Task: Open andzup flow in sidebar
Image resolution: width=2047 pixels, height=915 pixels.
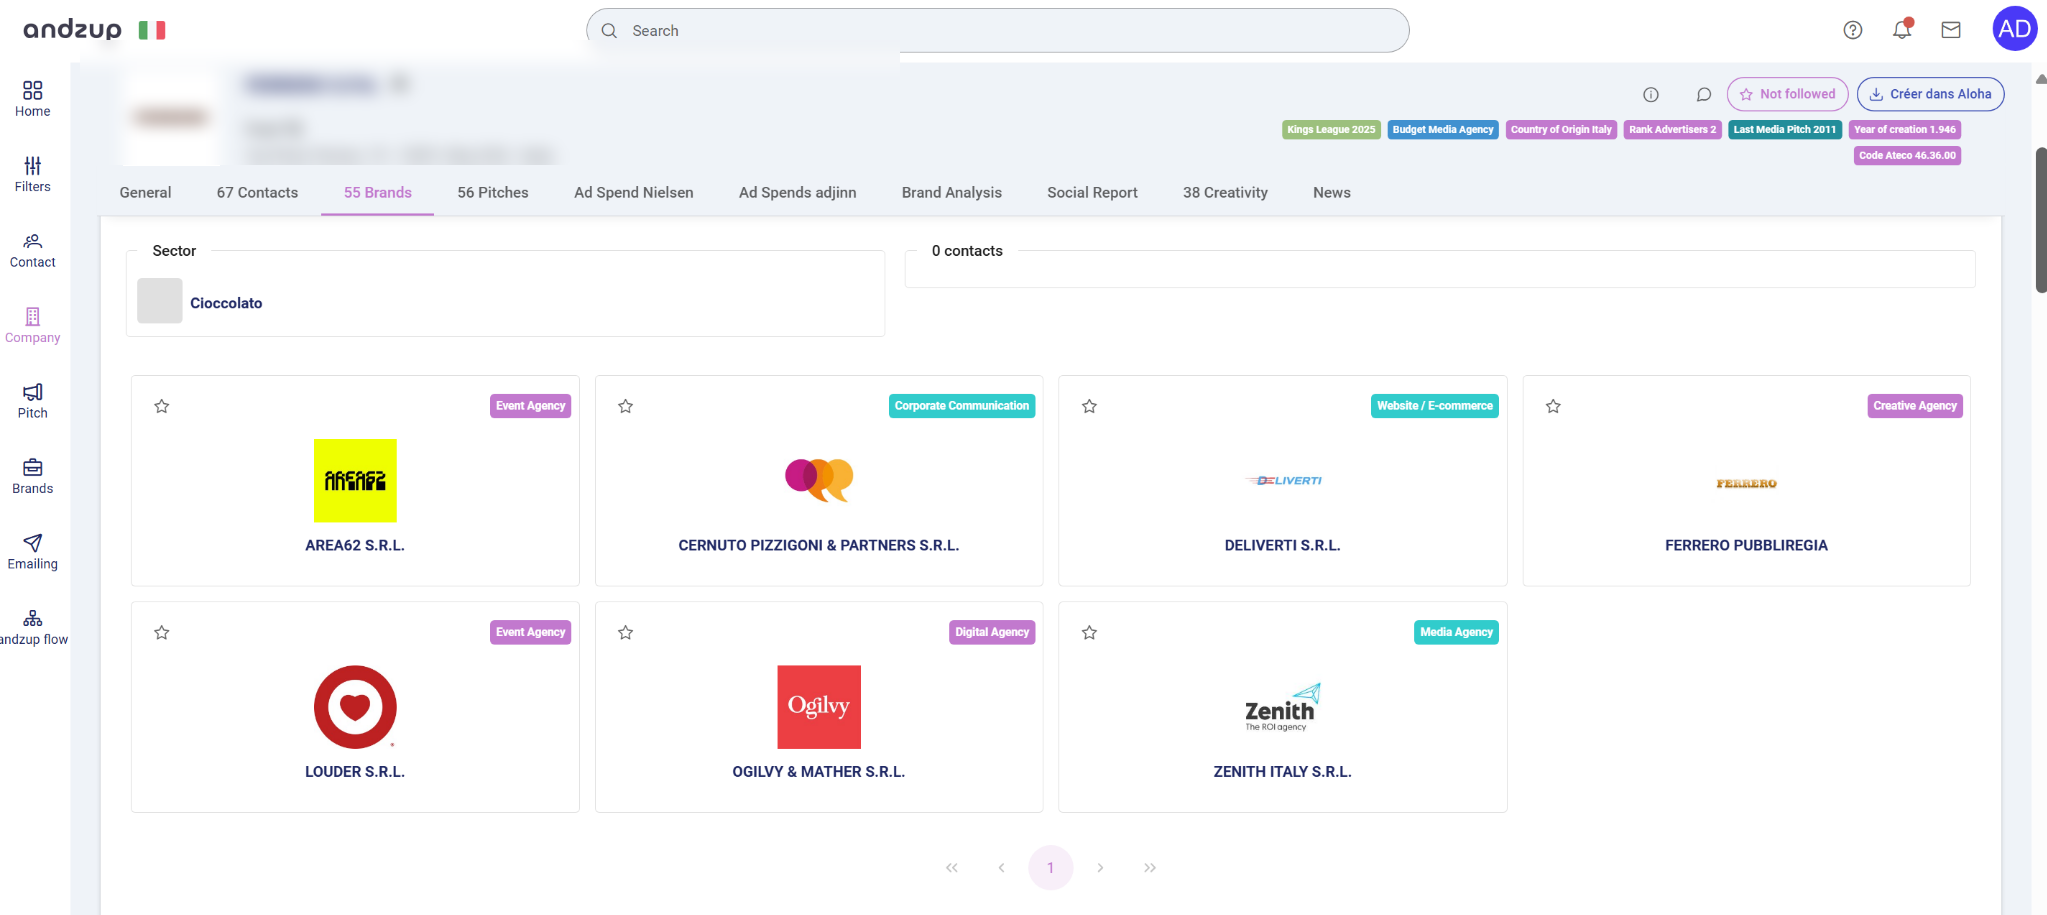Action: tap(32, 627)
